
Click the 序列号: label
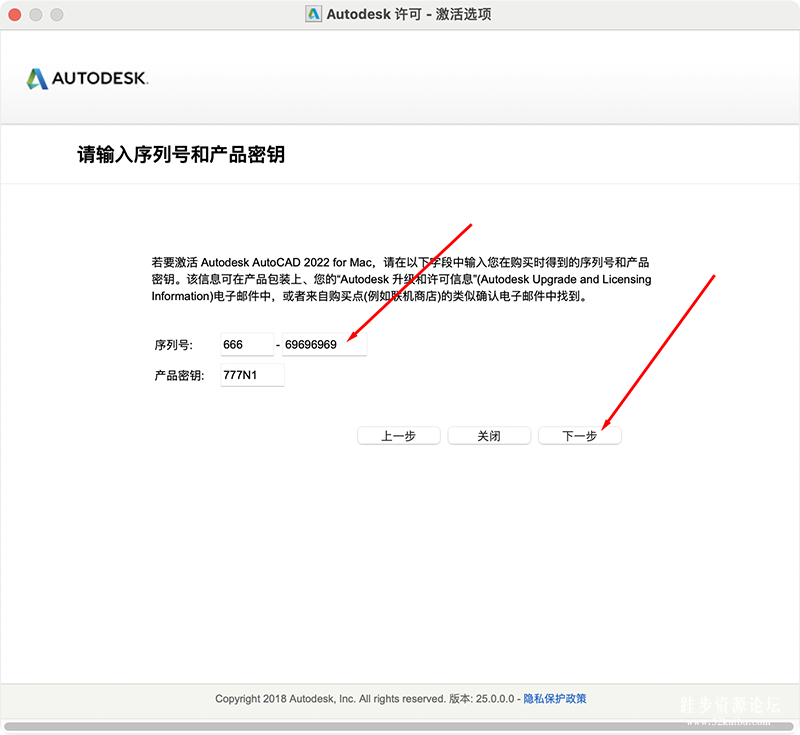173,345
